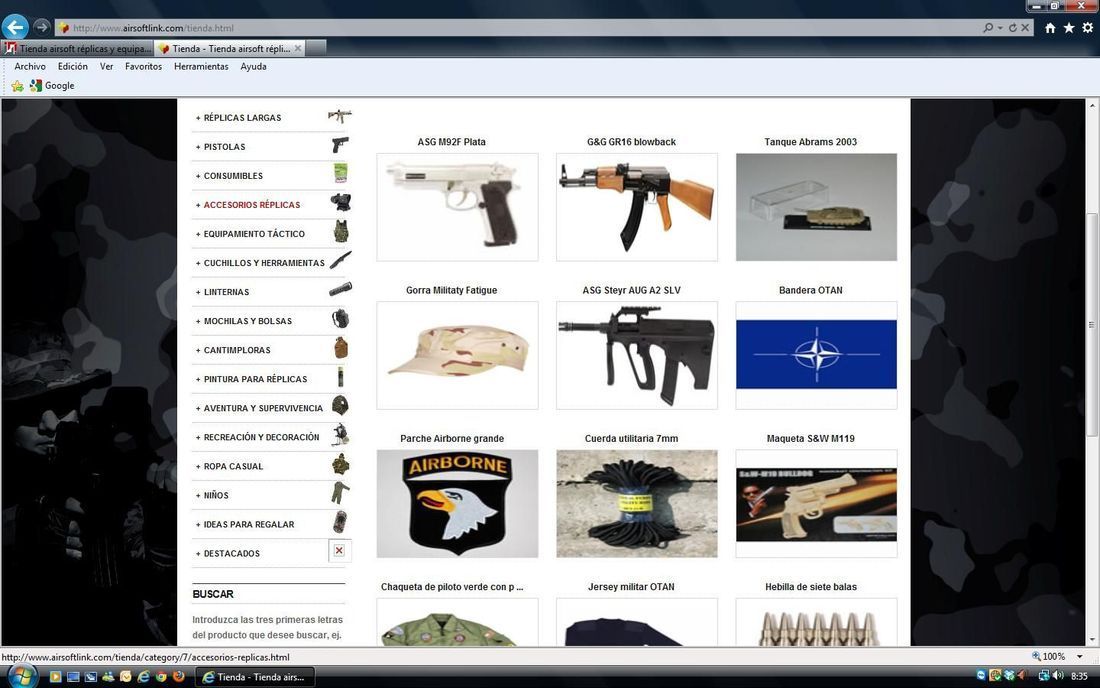The height and width of the screenshot is (688, 1100).
Task: Click the browser Forward arrow button
Action: pyautogui.click(x=41, y=27)
